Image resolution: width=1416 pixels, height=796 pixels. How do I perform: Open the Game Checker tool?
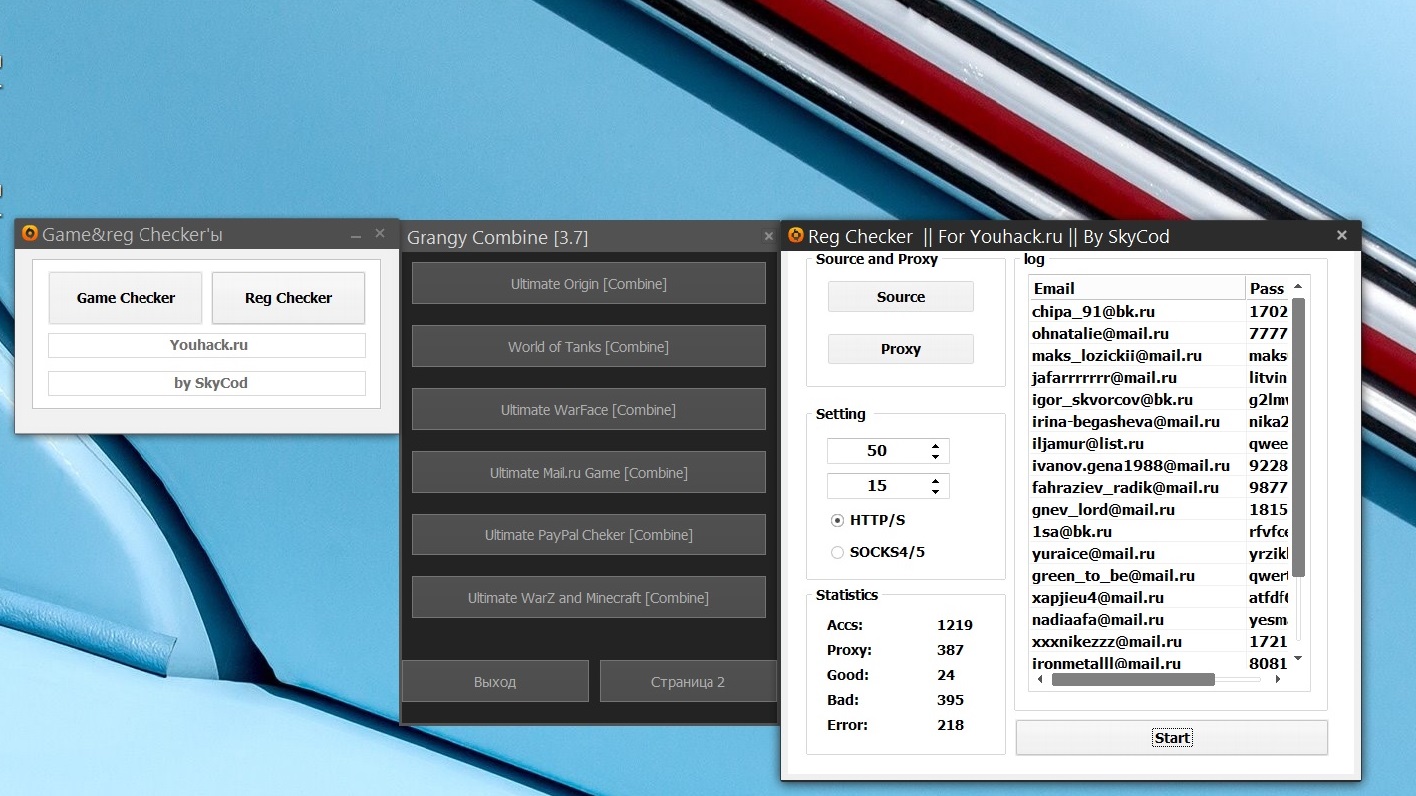(x=126, y=298)
